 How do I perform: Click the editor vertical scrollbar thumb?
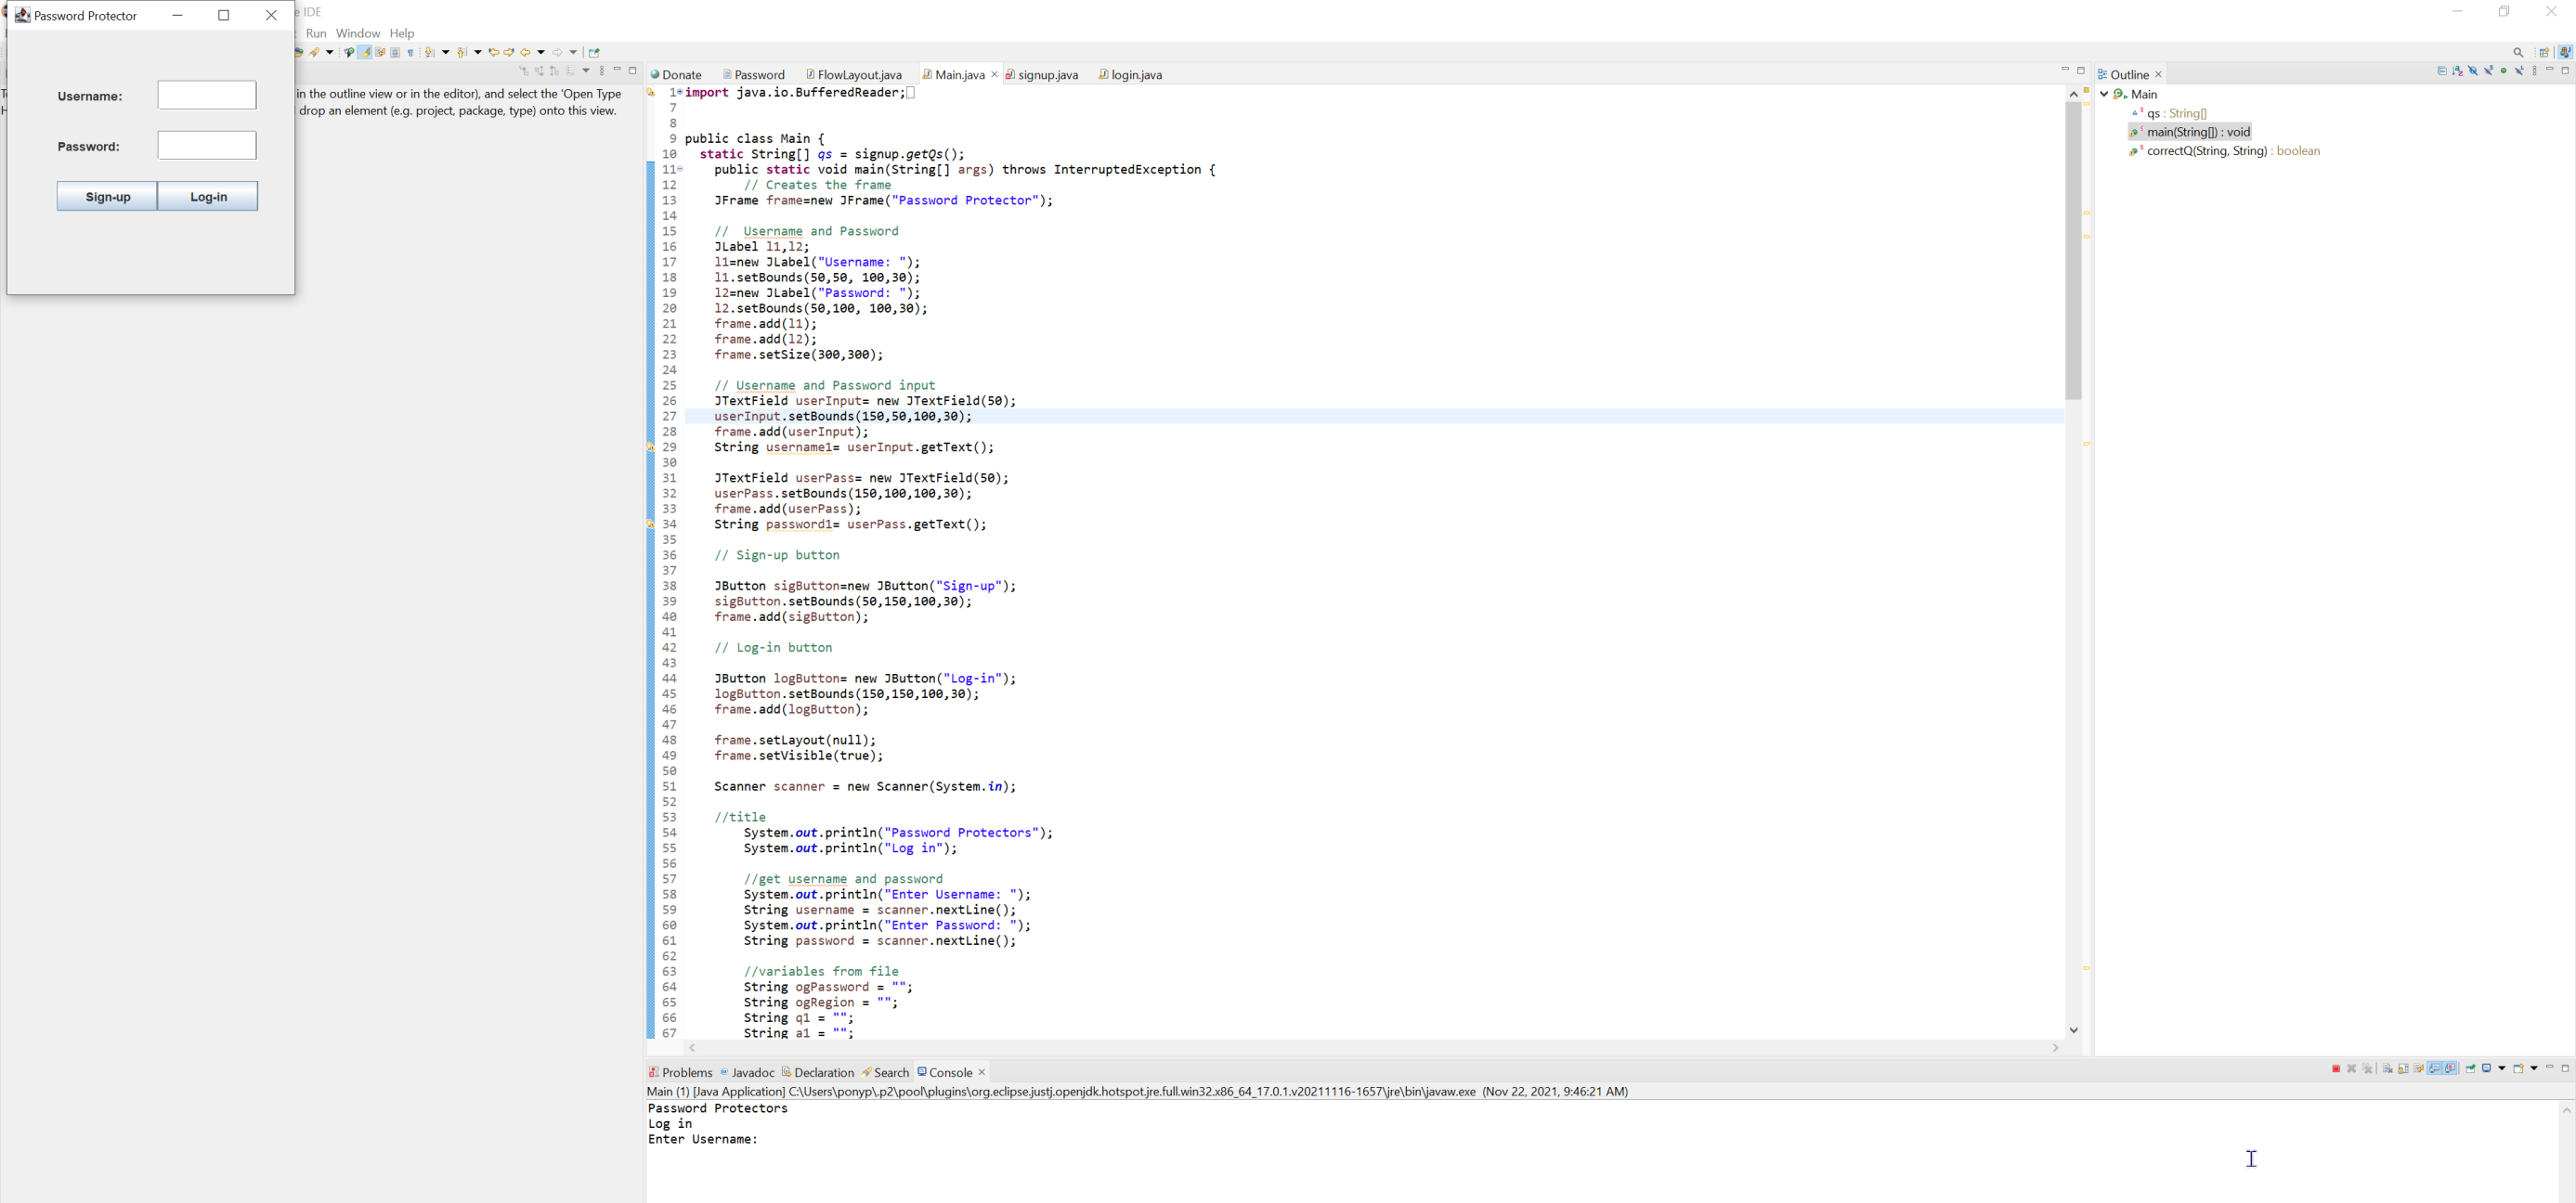click(2073, 250)
